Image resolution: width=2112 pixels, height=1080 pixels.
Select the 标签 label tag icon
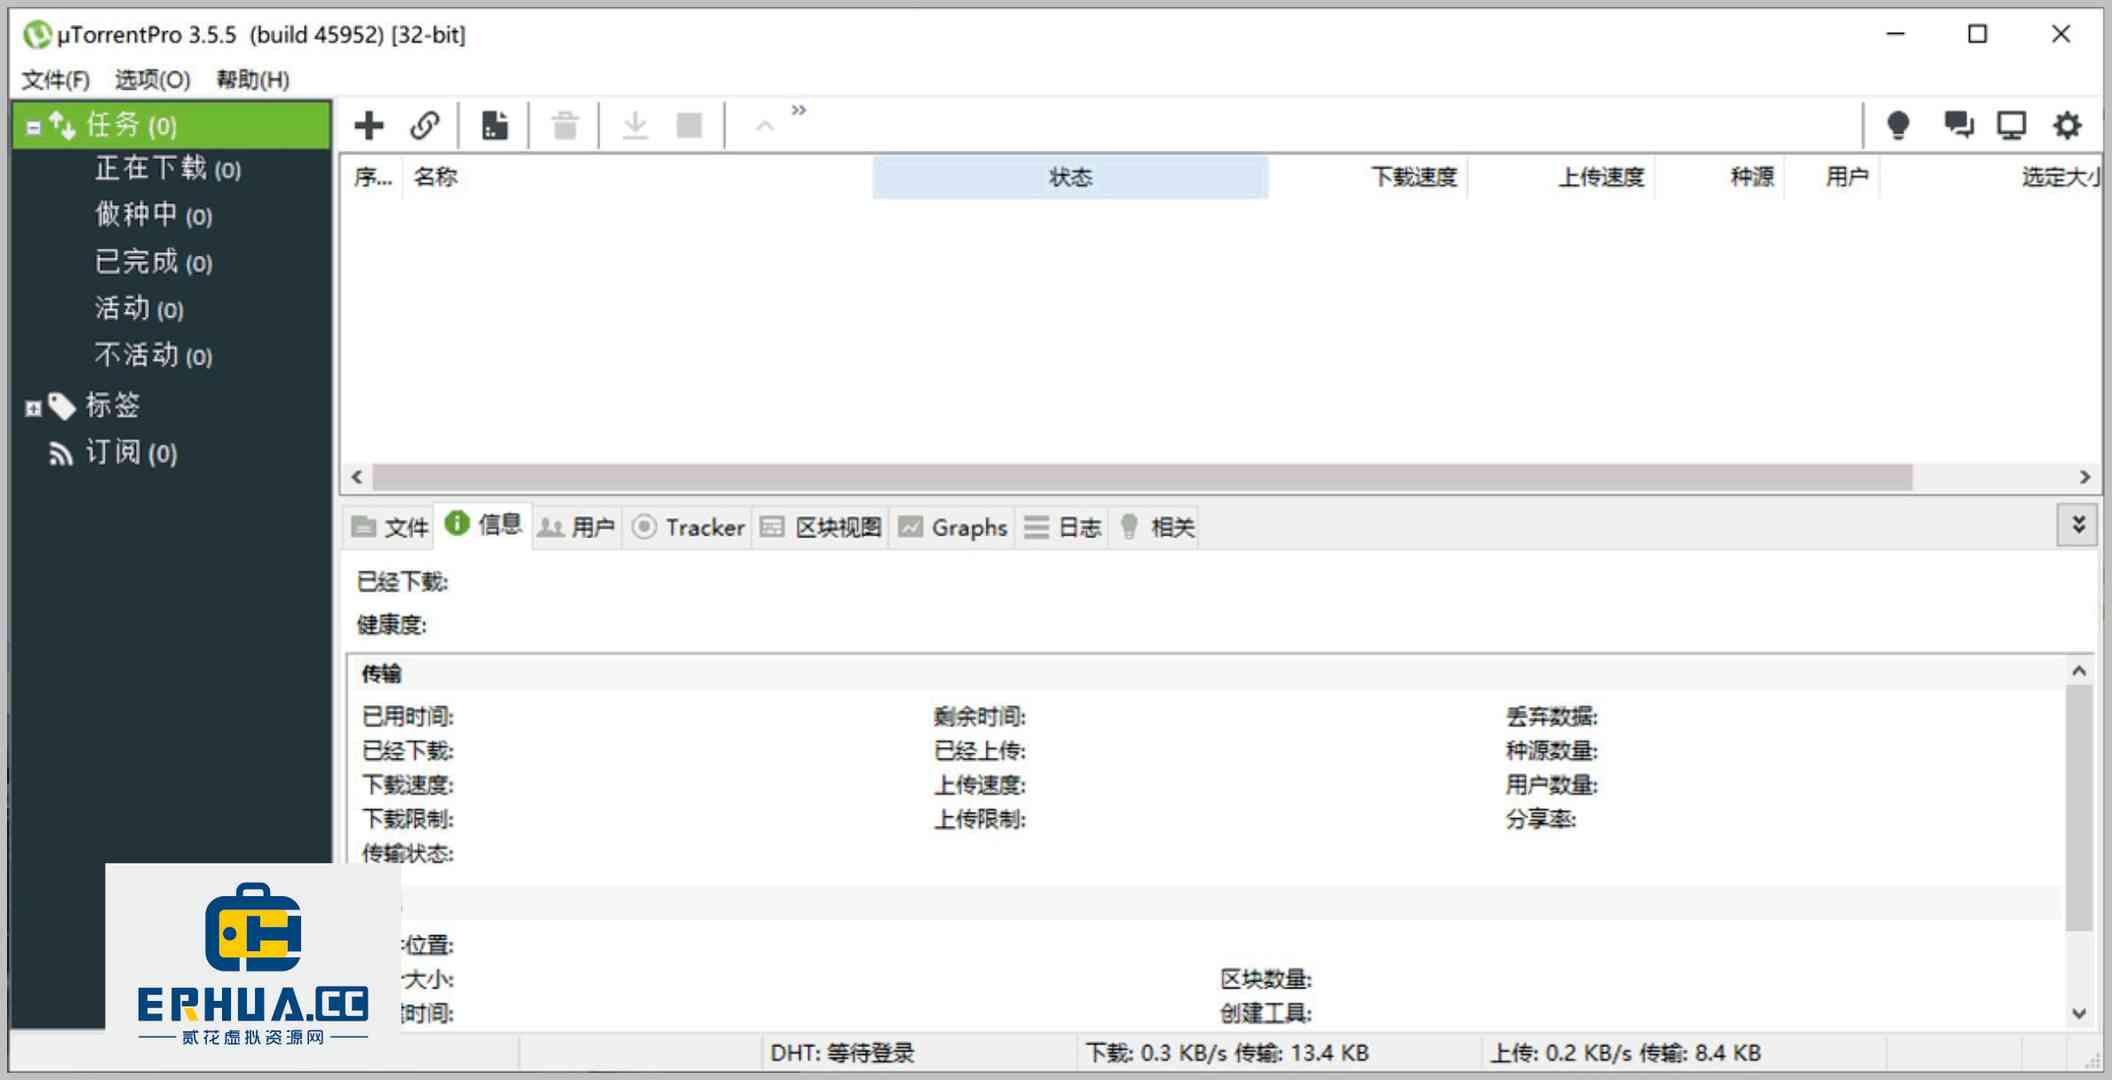64,405
